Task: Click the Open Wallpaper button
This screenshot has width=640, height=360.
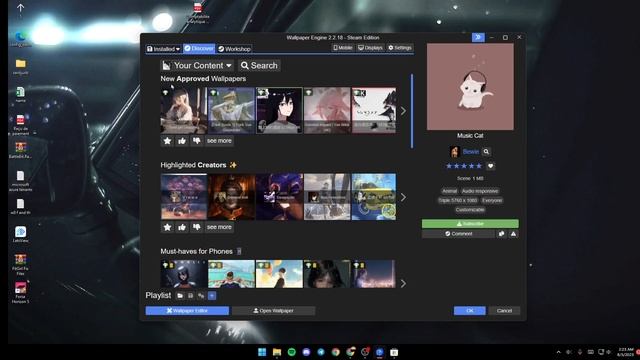Action: [273, 311]
